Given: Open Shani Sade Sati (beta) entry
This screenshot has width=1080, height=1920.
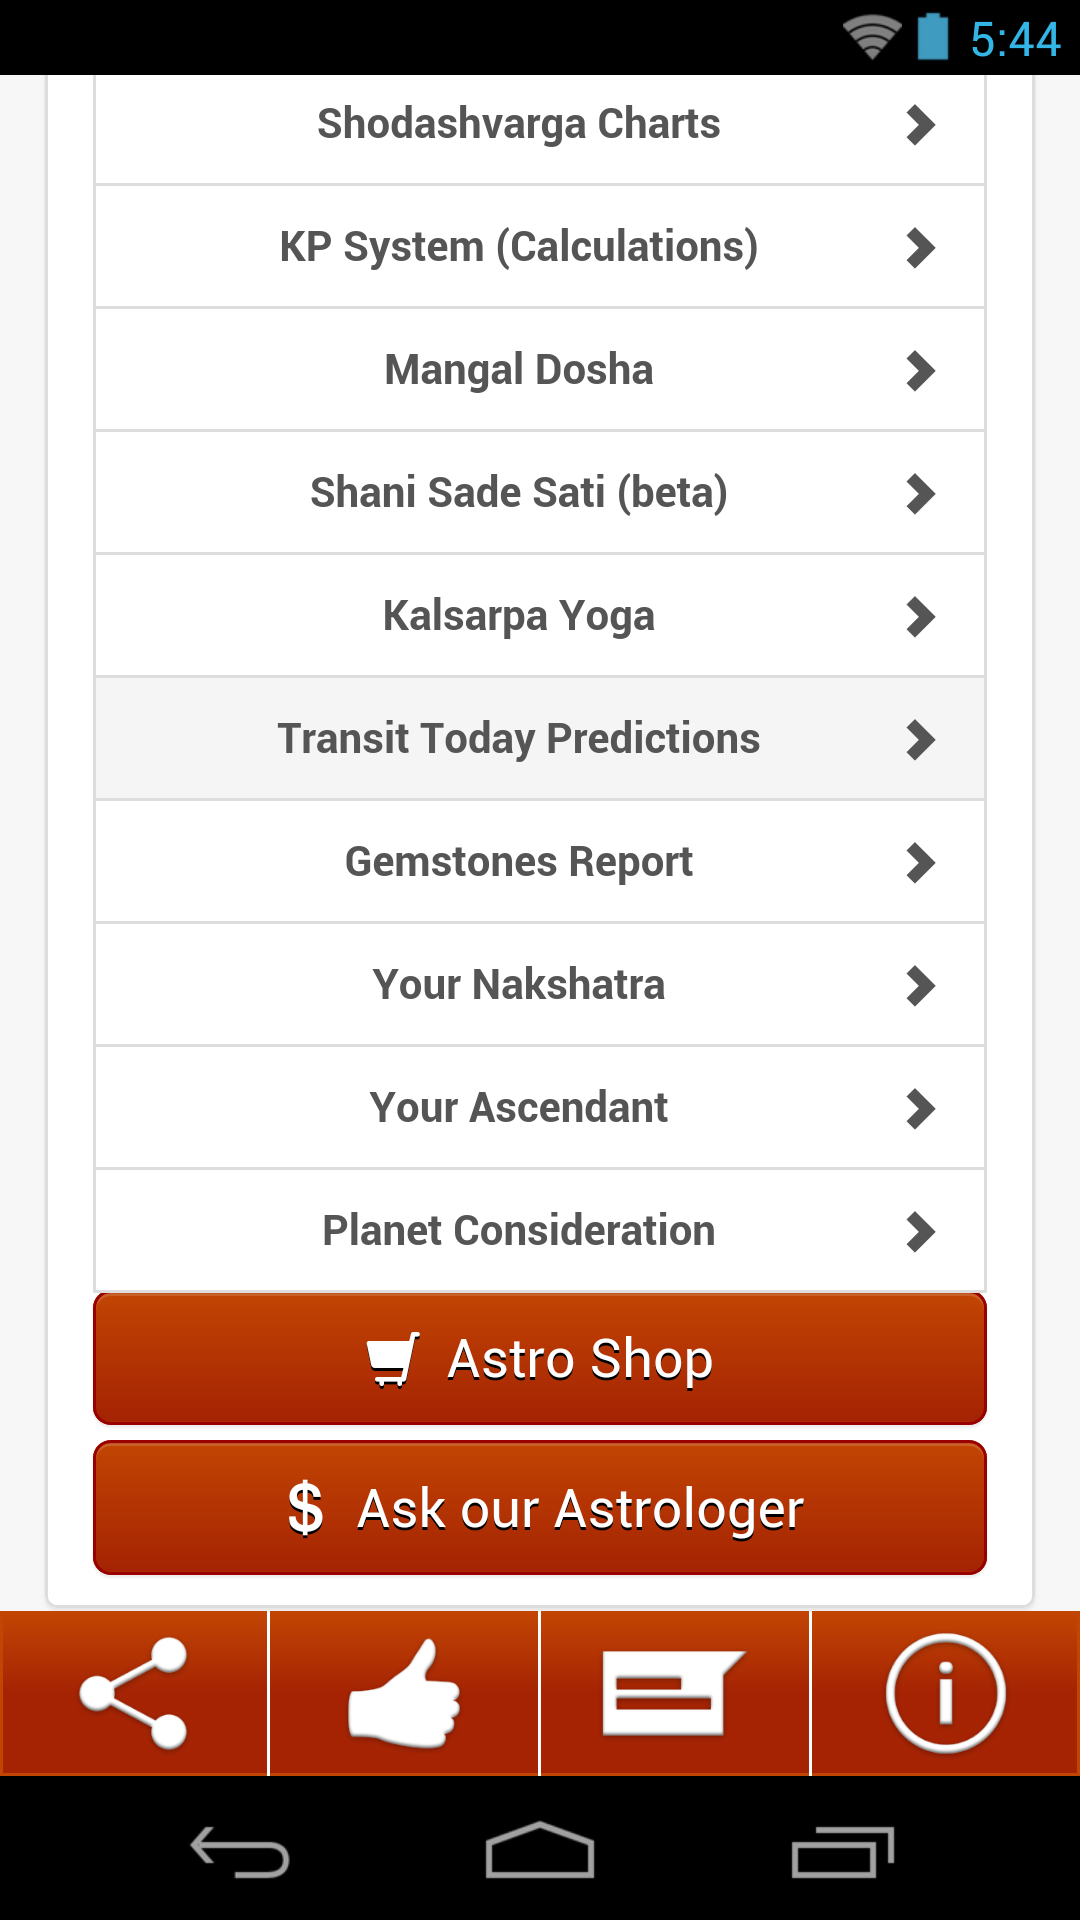Looking at the screenshot, I should click(x=540, y=493).
